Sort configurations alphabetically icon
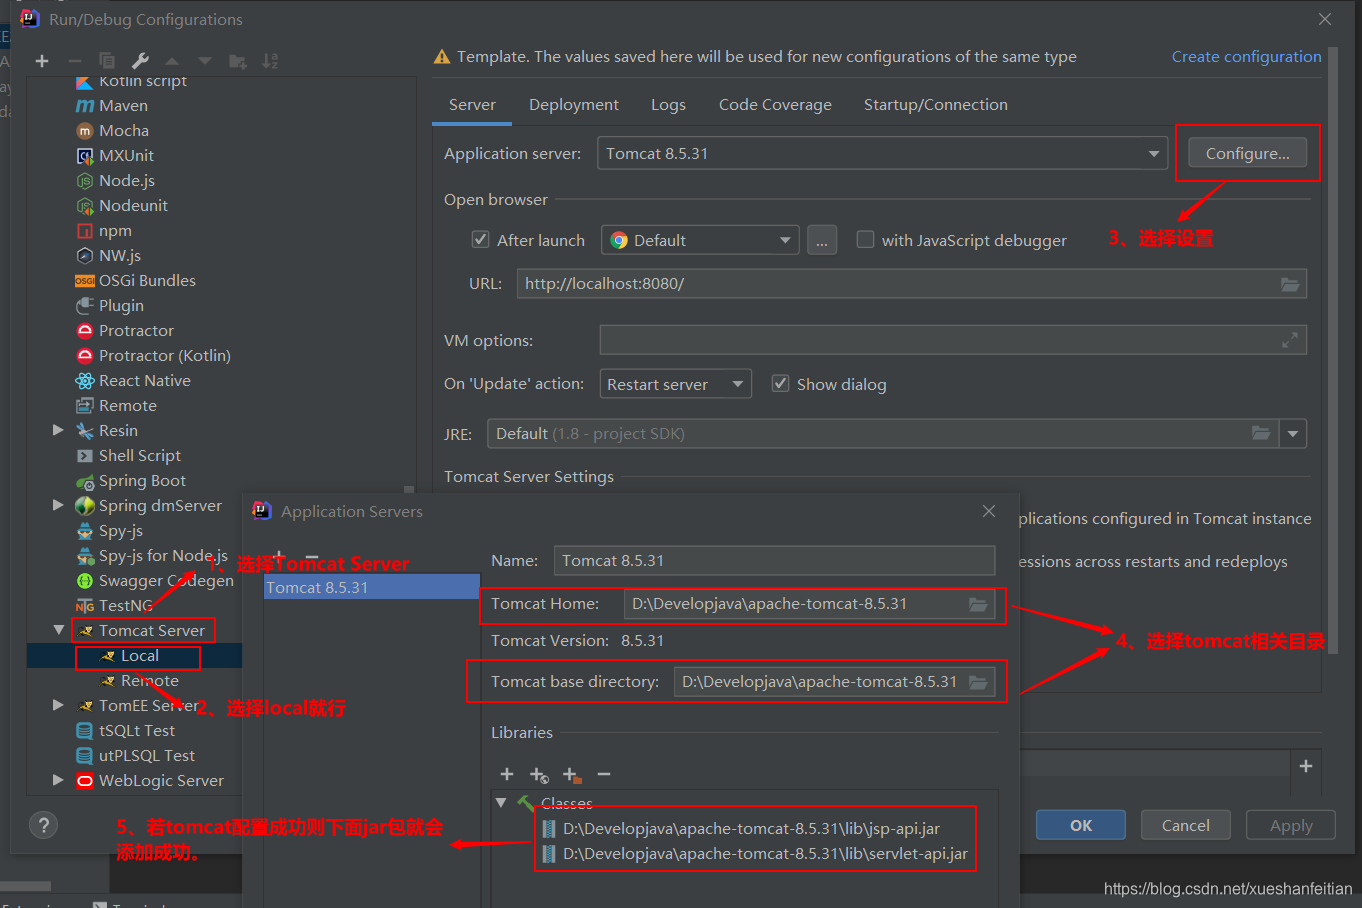Screen dimensions: 1362x908 pos(270,61)
